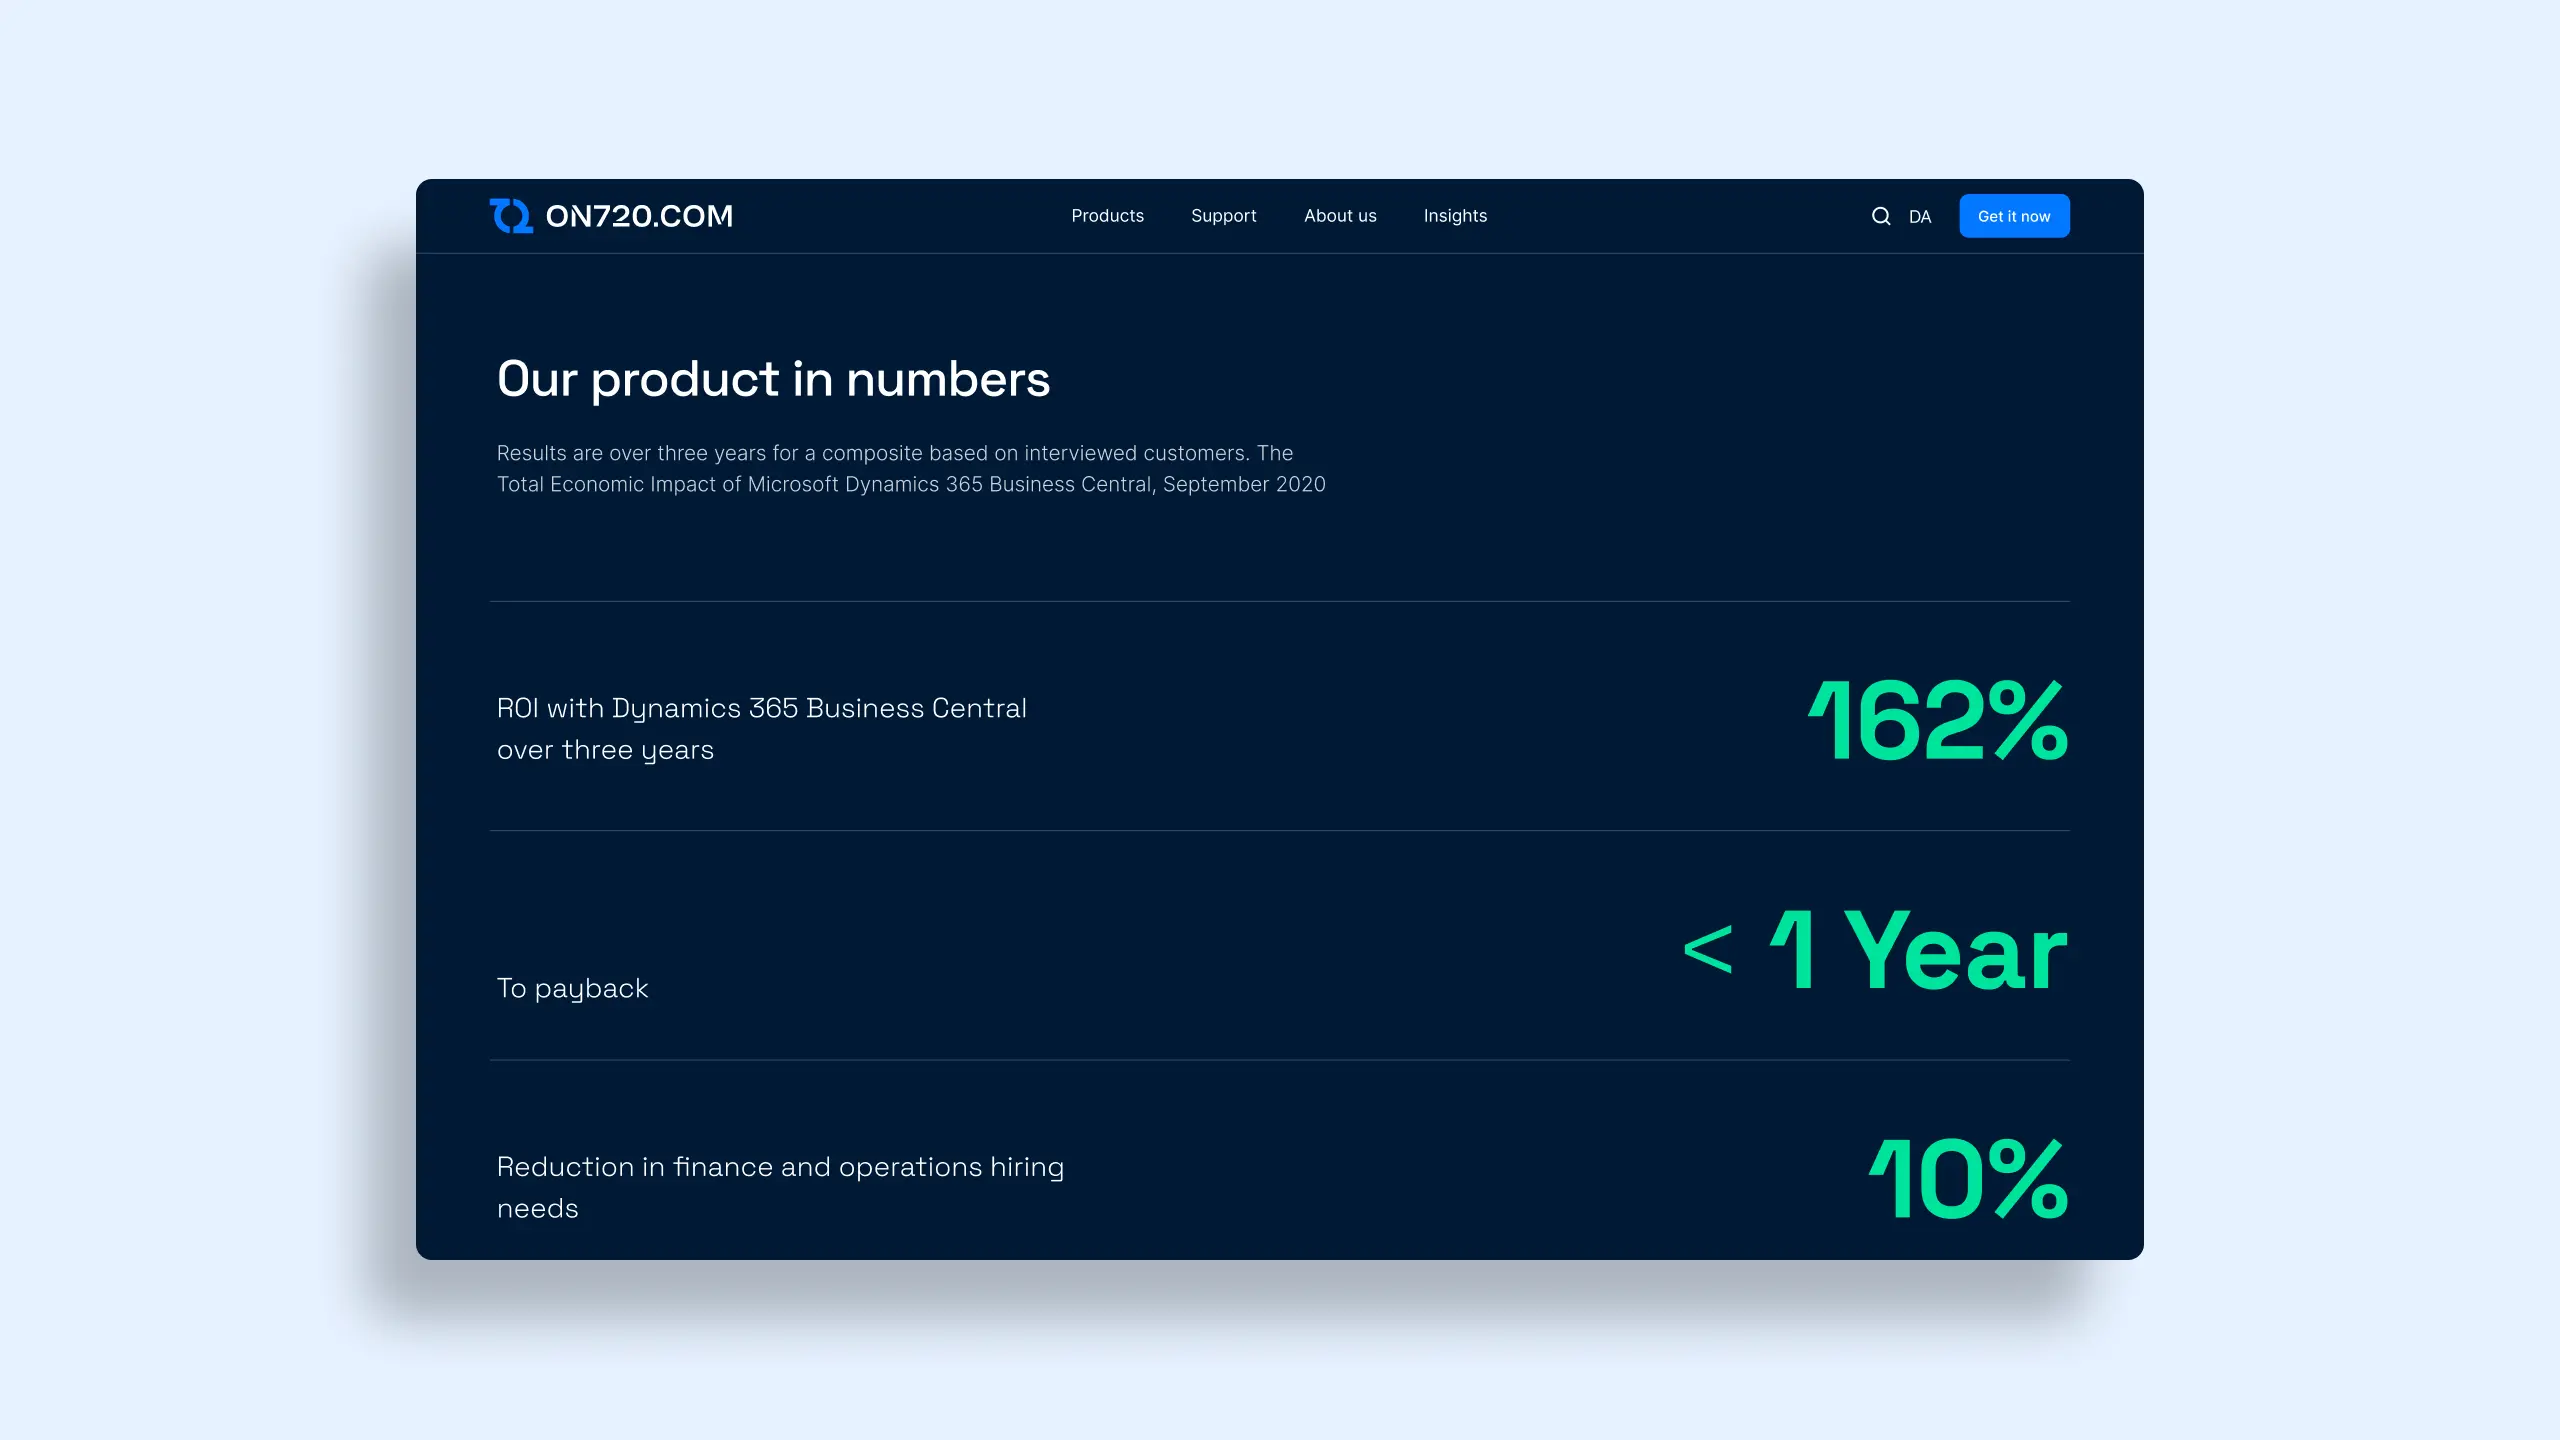Open the Products menu
Screen dimensions: 2560x1440
(x=1107, y=216)
